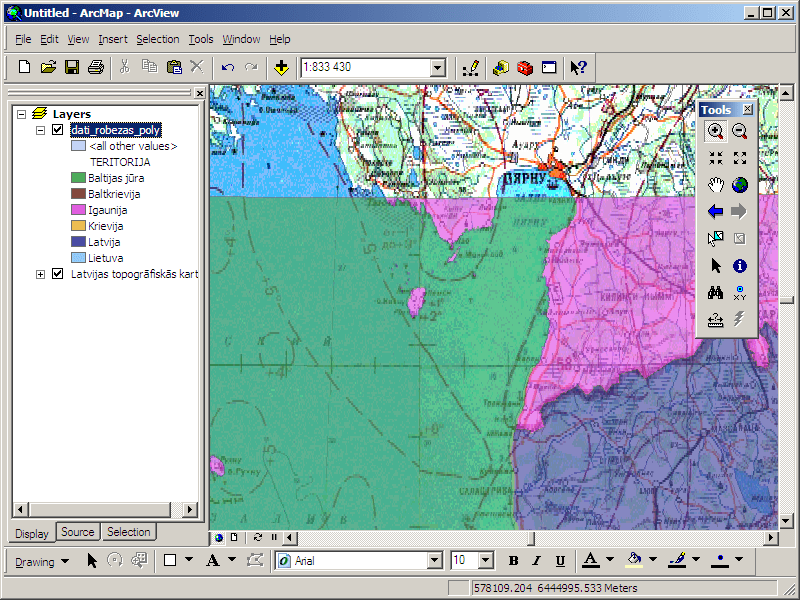
Task: Go back to previous extent
Action: [x=715, y=211]
